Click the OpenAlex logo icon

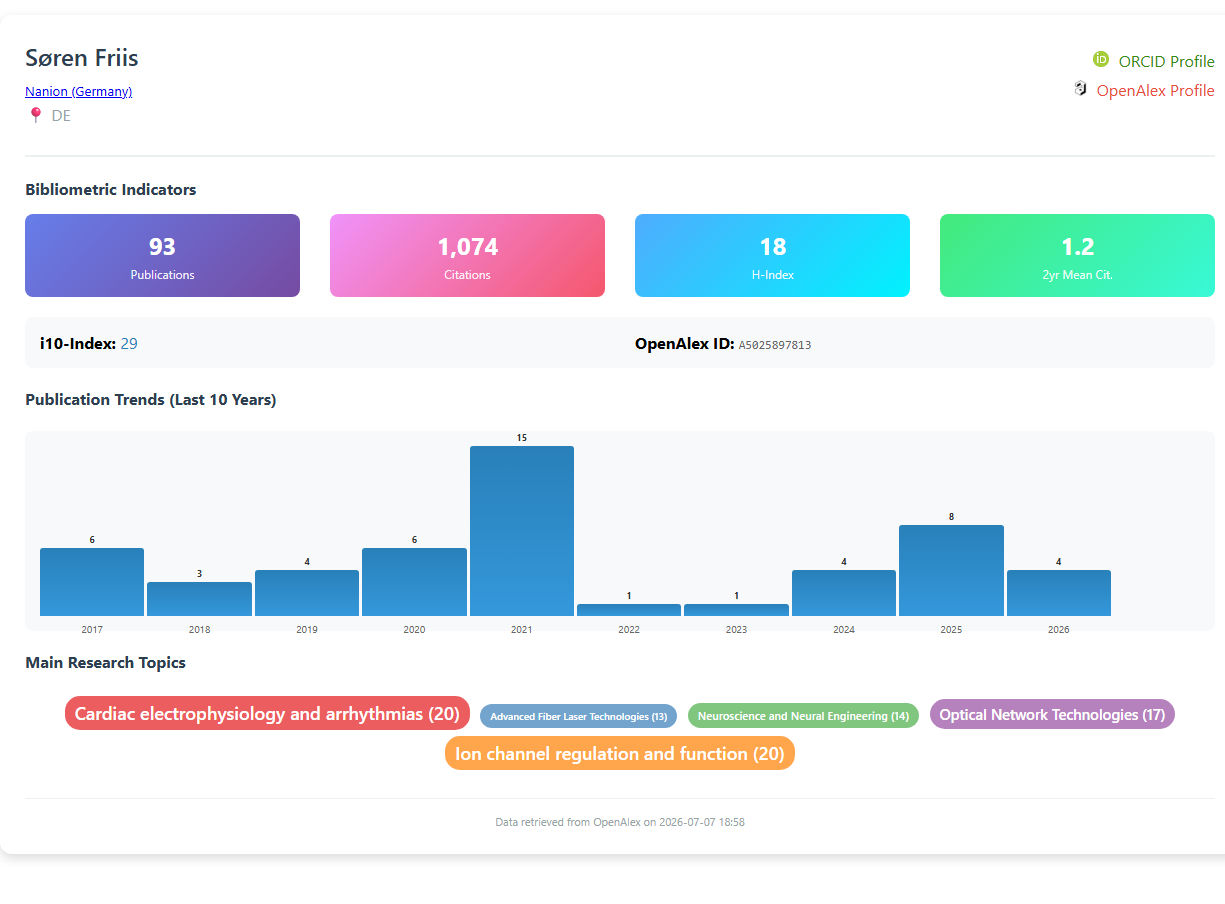[1080, 89]
